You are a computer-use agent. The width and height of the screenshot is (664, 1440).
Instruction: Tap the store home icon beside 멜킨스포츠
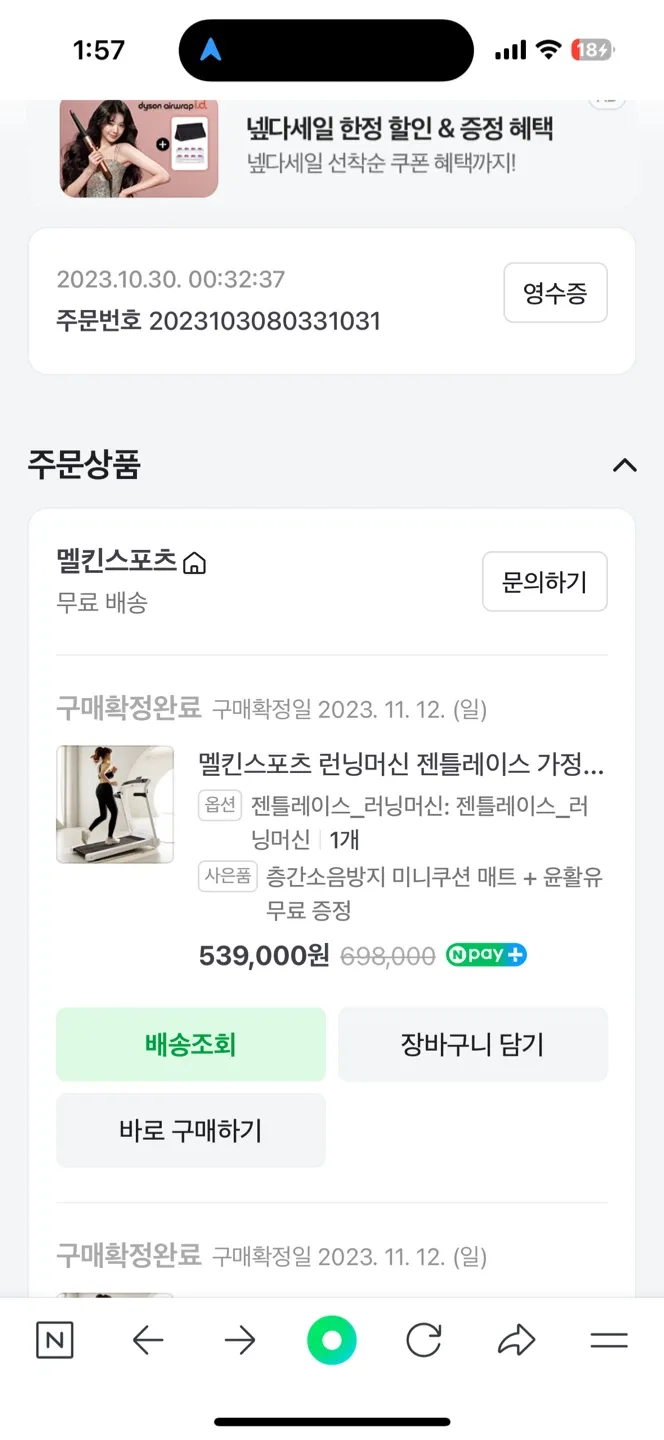[x=195, y=564]
